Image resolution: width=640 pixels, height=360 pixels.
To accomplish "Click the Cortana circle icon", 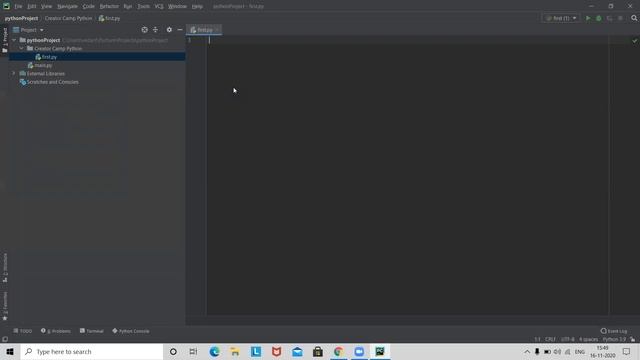I will click(173, 351).
